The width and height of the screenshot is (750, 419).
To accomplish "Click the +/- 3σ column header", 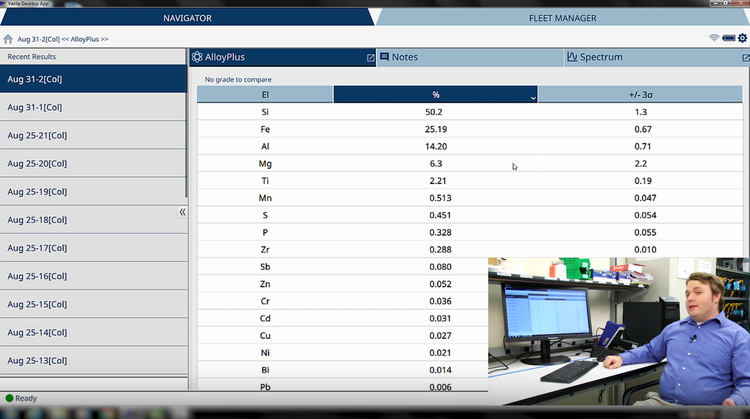I will 641,95.
